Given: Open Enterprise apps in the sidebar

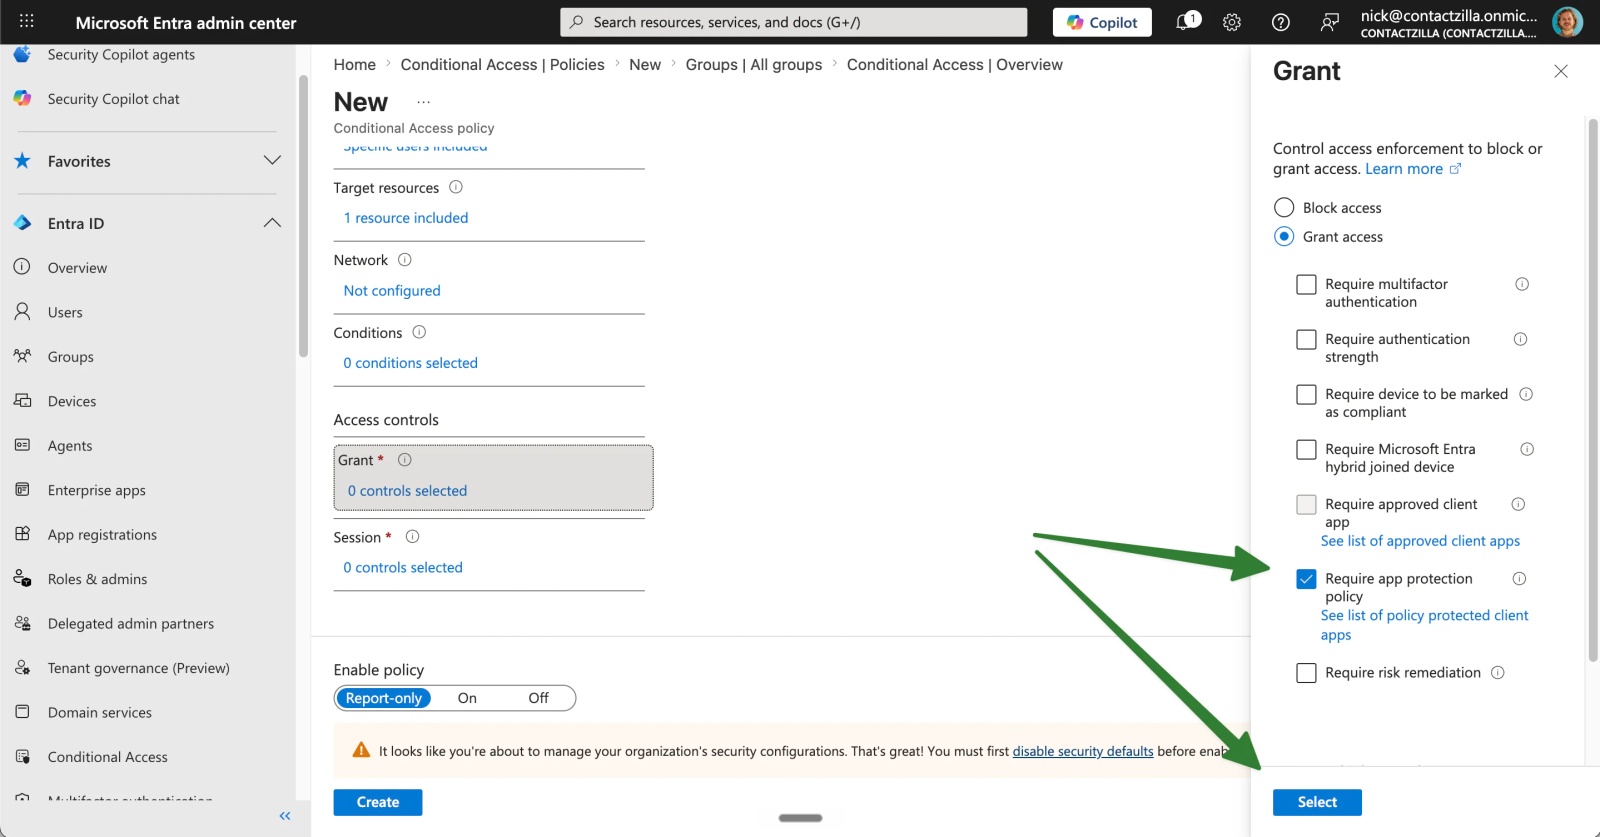Looking at the screenshot, I should [97, 490].
